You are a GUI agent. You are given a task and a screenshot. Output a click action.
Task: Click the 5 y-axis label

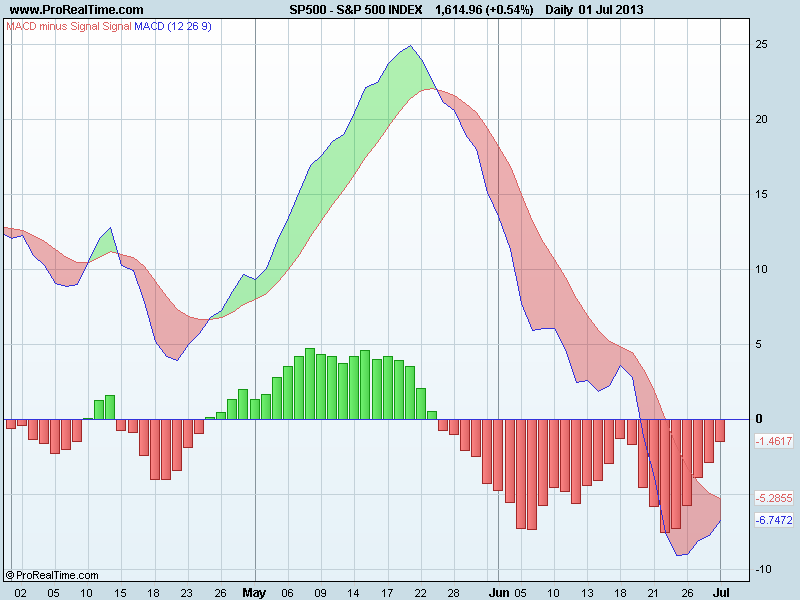coord(759,344)
